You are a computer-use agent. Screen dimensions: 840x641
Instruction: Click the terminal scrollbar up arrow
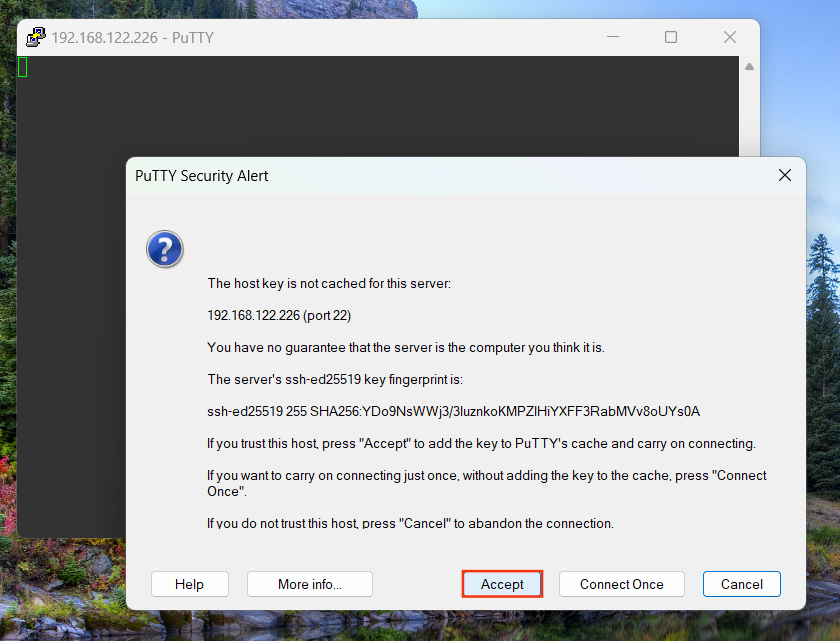[x=749, y=67]
